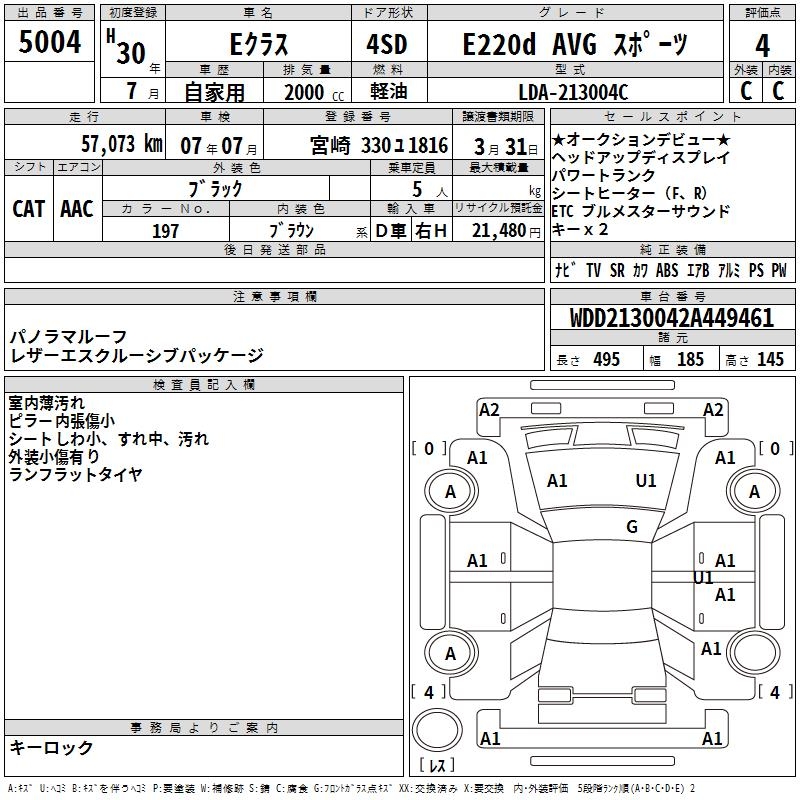Click キーx 2 text
Image resolution: width=800 pixels, height=800 pixels.
(580, 230)
